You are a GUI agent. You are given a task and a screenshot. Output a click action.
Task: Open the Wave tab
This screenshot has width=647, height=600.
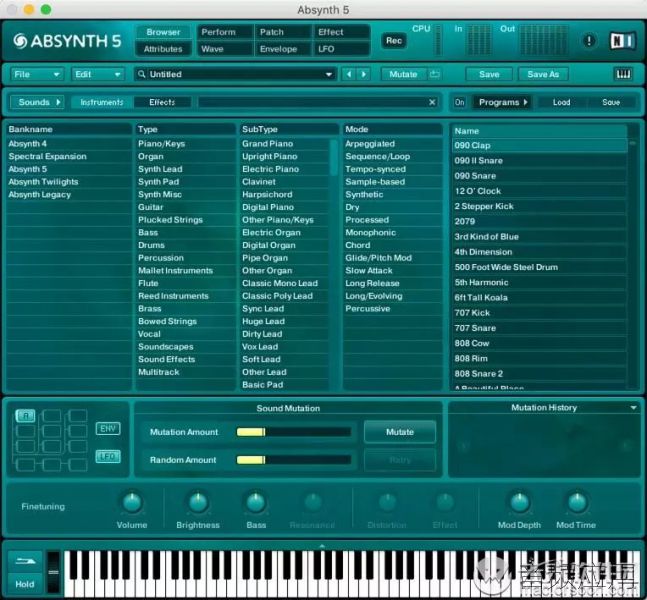click(225, 49)
